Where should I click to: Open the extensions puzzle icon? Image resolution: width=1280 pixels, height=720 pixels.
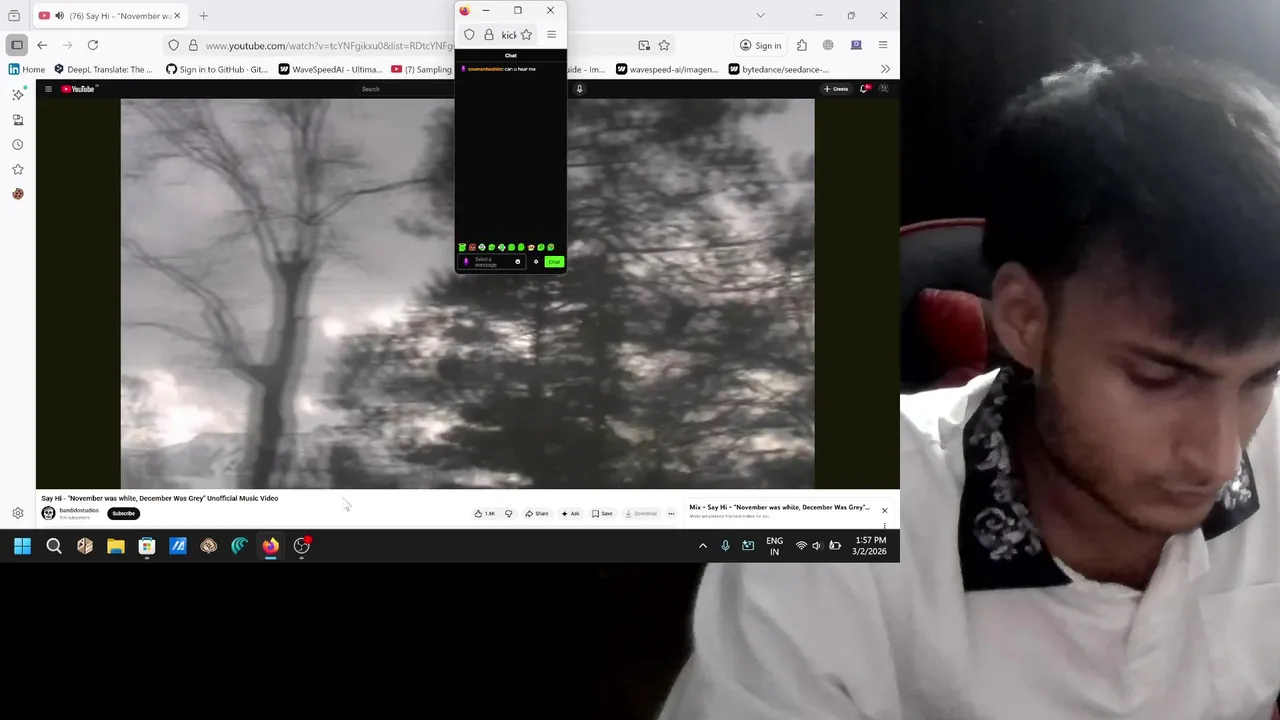point(802,45)
